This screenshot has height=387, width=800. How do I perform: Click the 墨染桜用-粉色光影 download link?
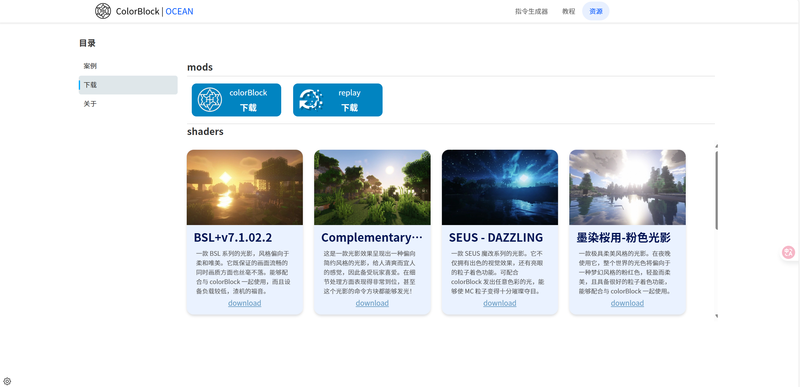(627, 303)
